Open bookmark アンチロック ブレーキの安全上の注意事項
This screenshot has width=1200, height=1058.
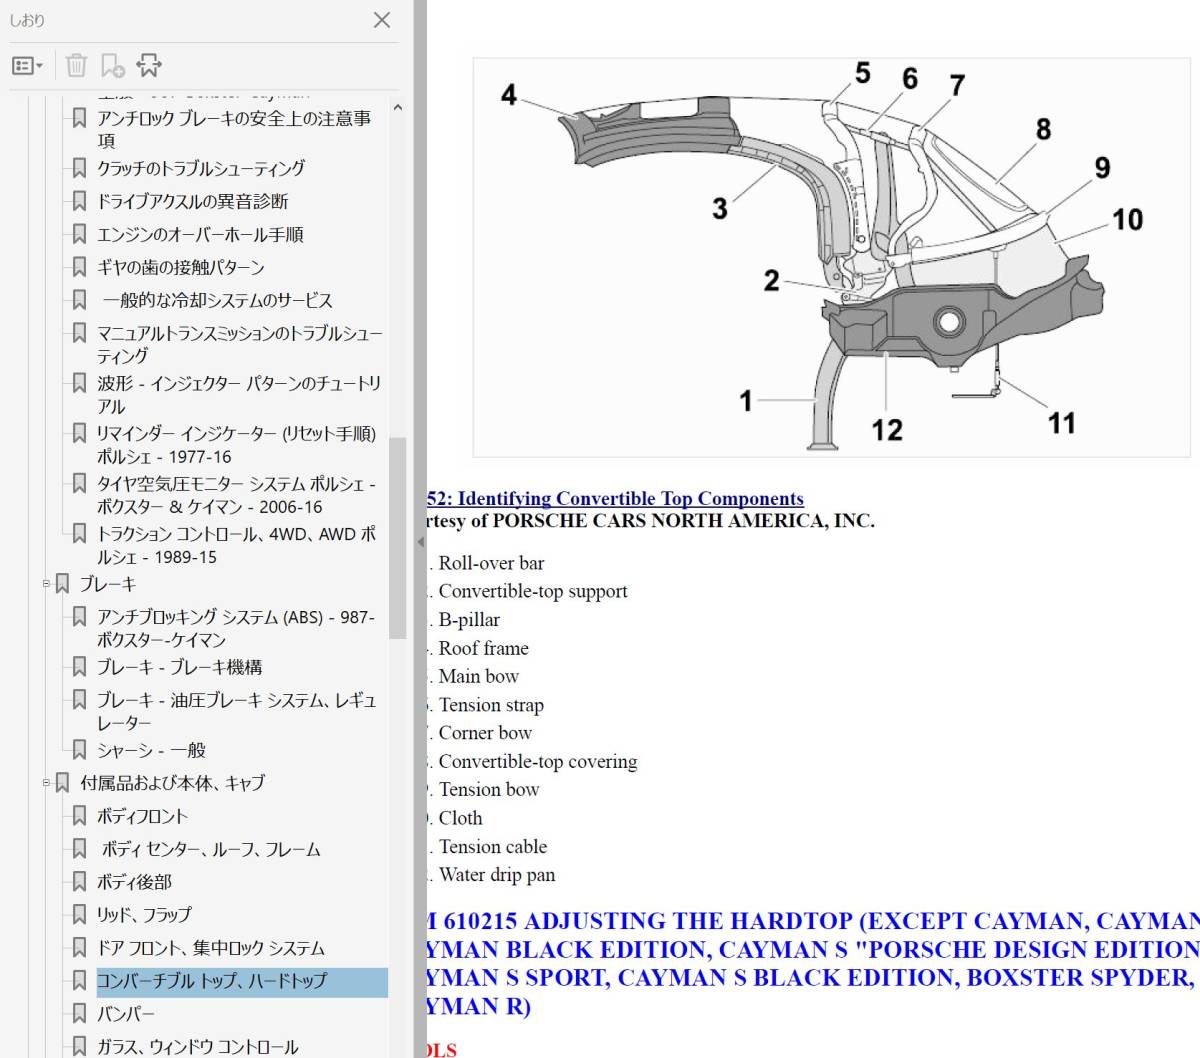tap(234, 129)
